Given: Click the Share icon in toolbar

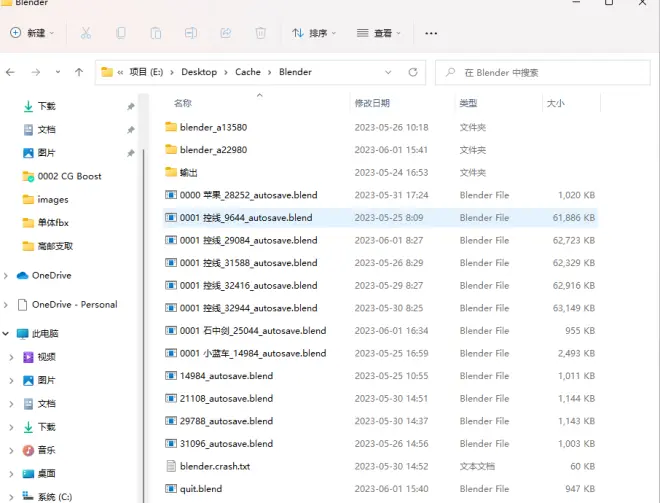Looking at the screenshot, I should [x=226, y=33].
